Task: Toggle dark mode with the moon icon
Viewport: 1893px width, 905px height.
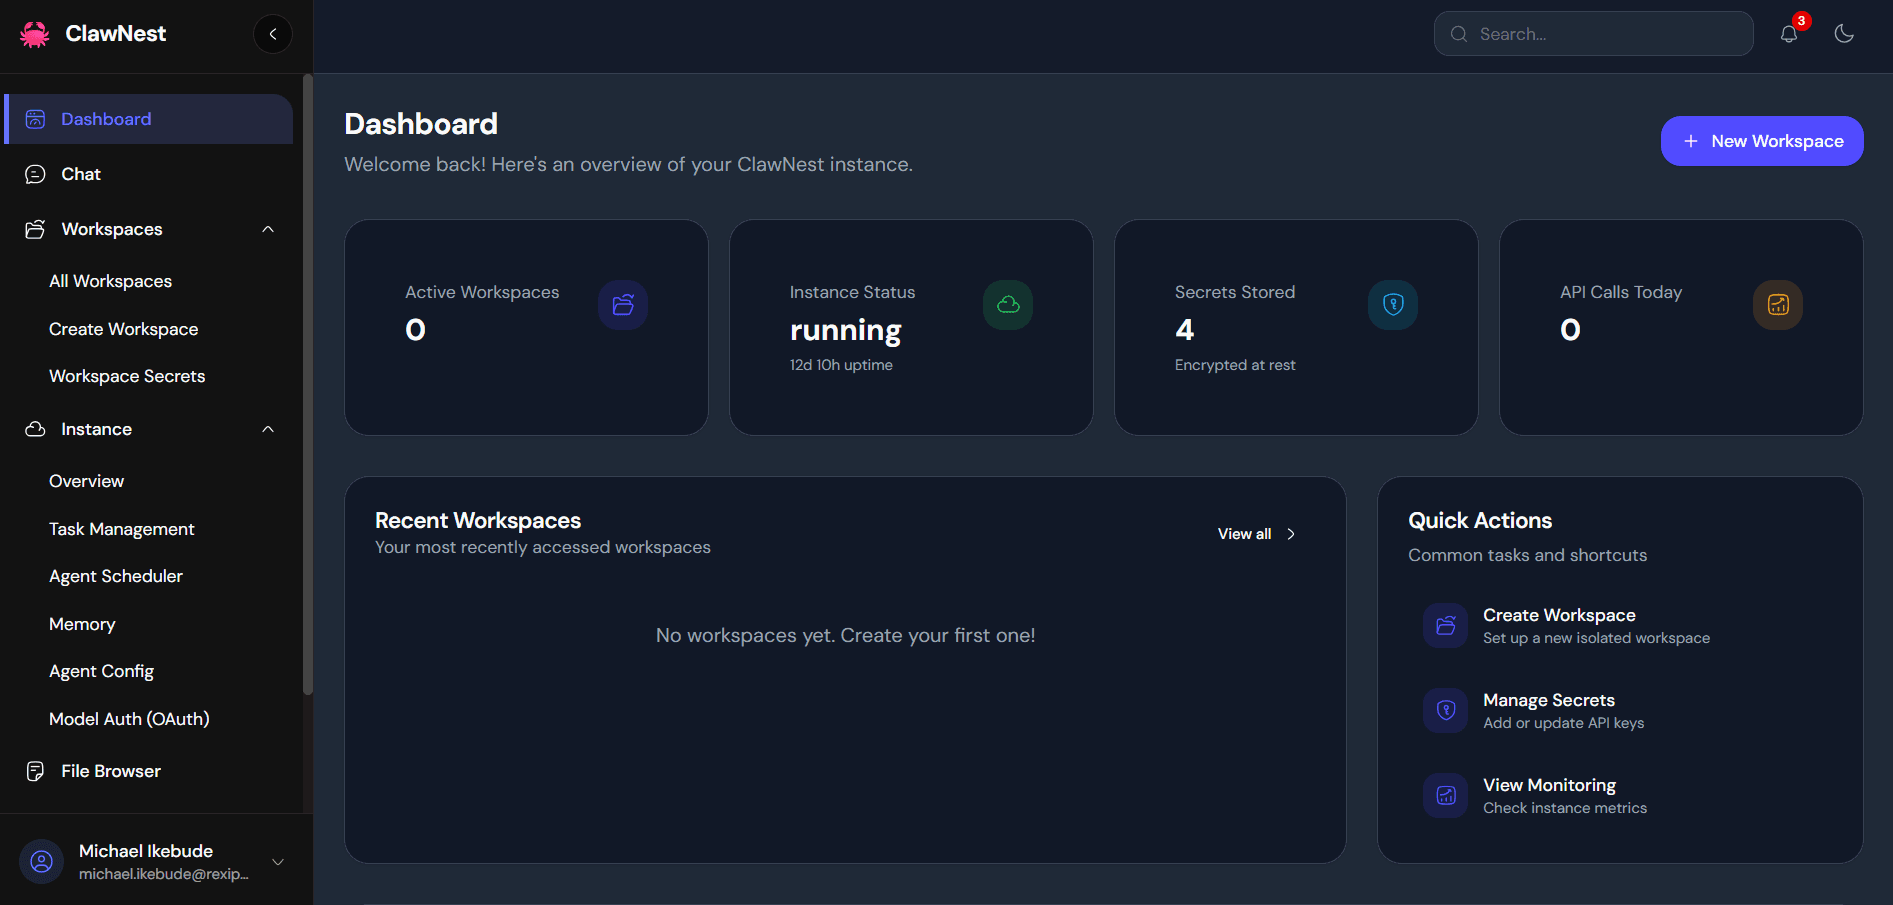Action: pyautogui.click(x=1845, y=33)
